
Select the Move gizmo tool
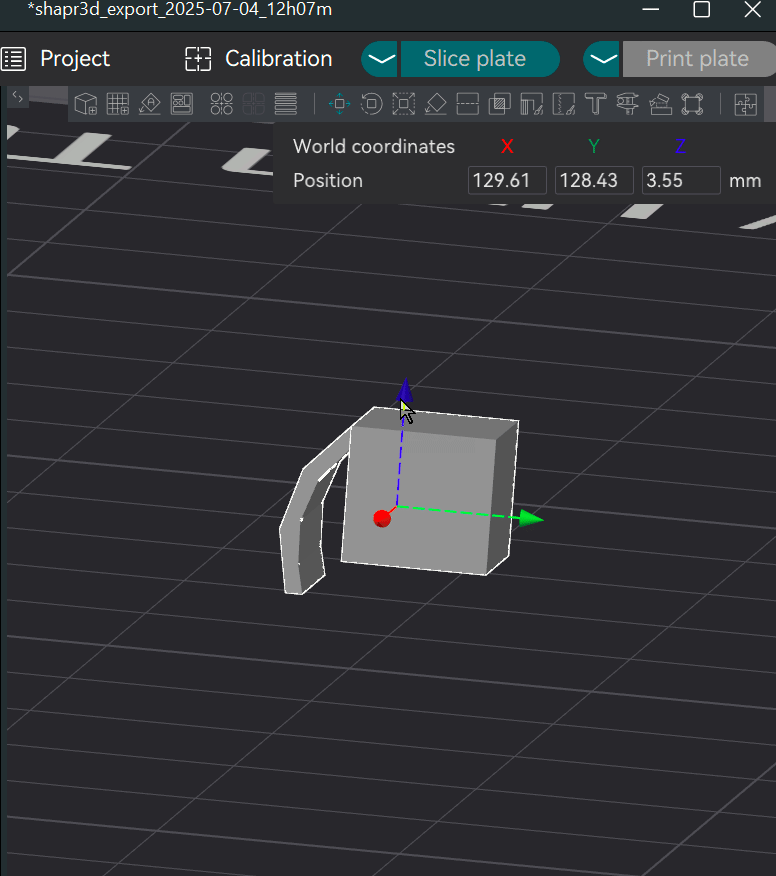339,104
